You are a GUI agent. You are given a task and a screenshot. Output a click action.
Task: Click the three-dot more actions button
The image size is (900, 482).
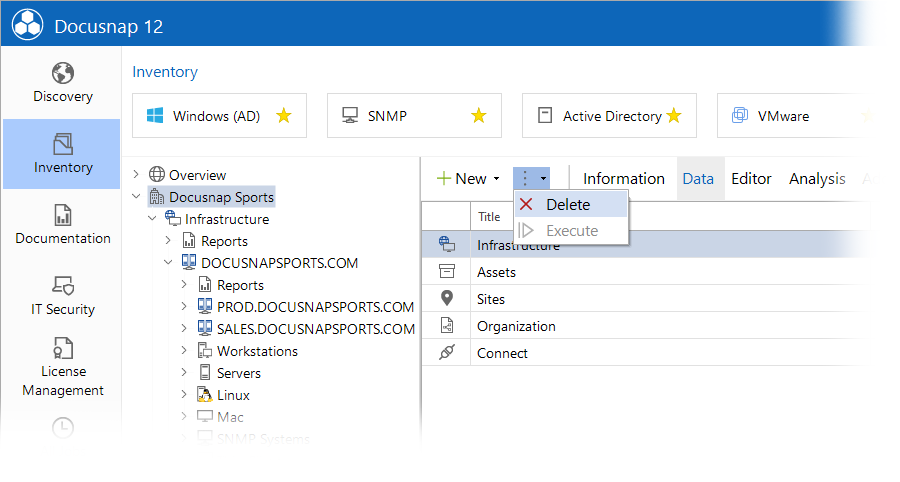532,178
